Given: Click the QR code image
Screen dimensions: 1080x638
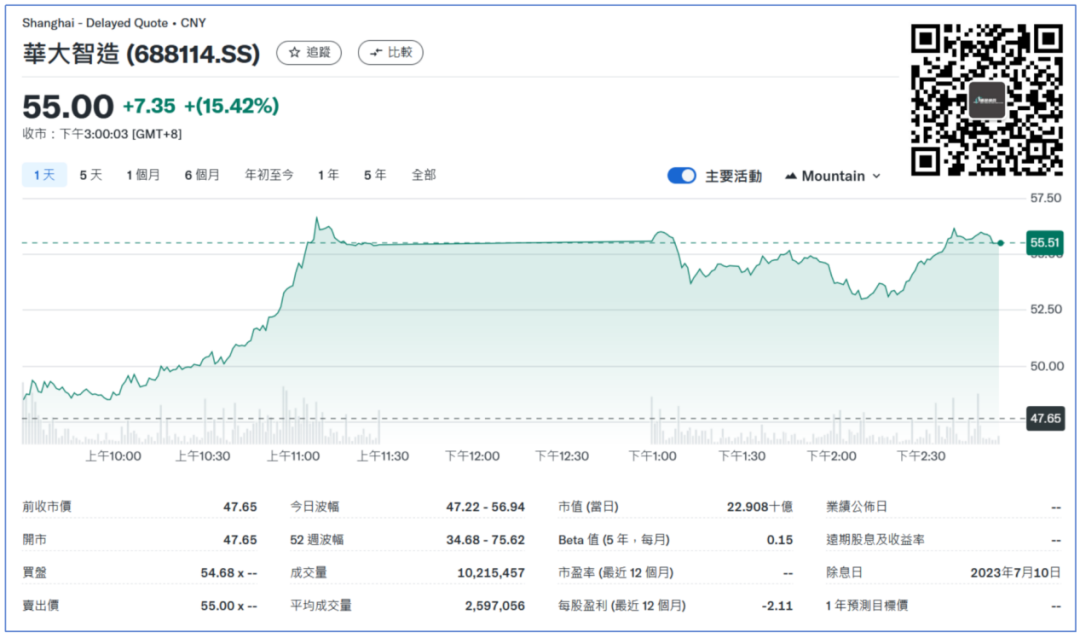Looking at the screenshot, I should [x=985, y=100].
